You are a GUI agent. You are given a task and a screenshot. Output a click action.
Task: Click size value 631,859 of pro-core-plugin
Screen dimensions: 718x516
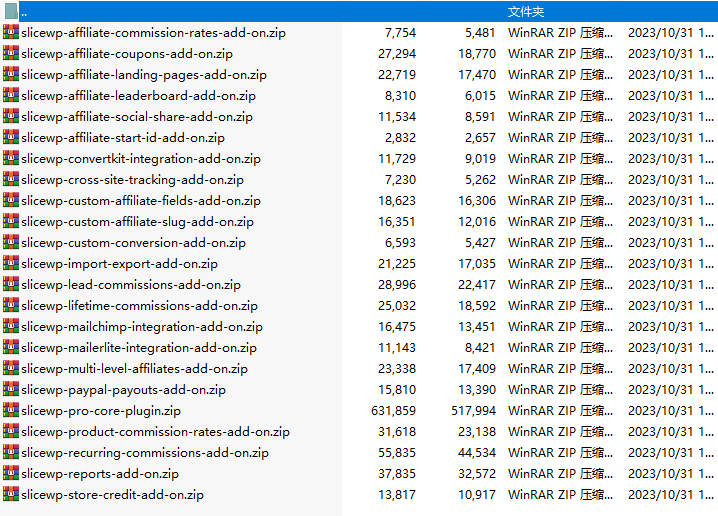coord(393,411)
